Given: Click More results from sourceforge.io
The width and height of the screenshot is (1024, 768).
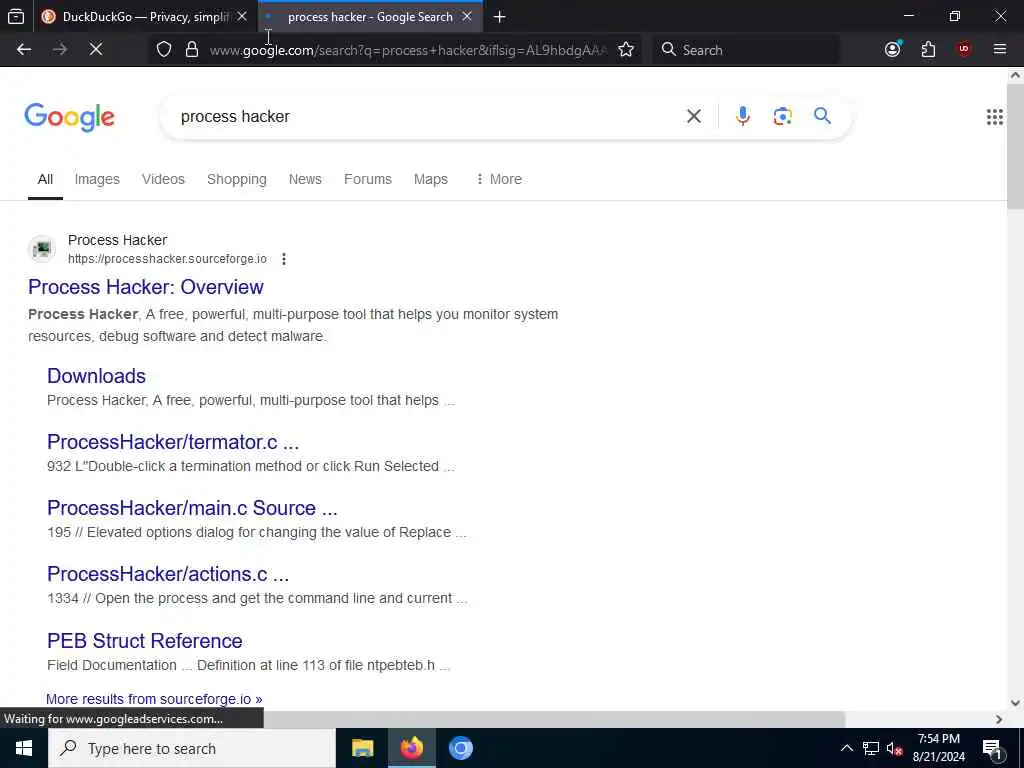Looking at the screenshot, I should [154, 699].
